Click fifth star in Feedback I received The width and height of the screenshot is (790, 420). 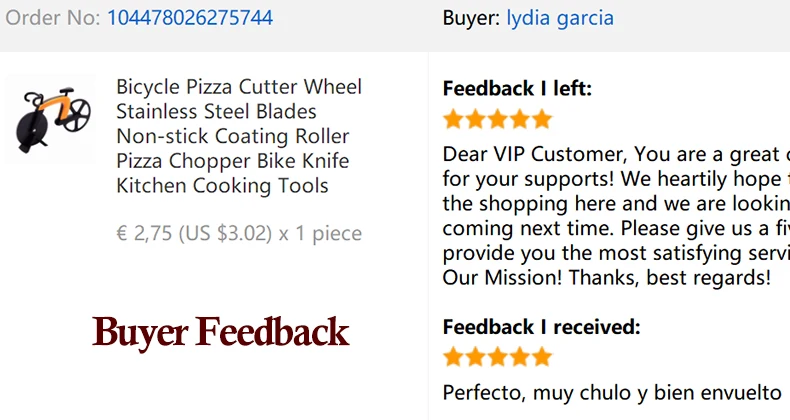(542, 357)
